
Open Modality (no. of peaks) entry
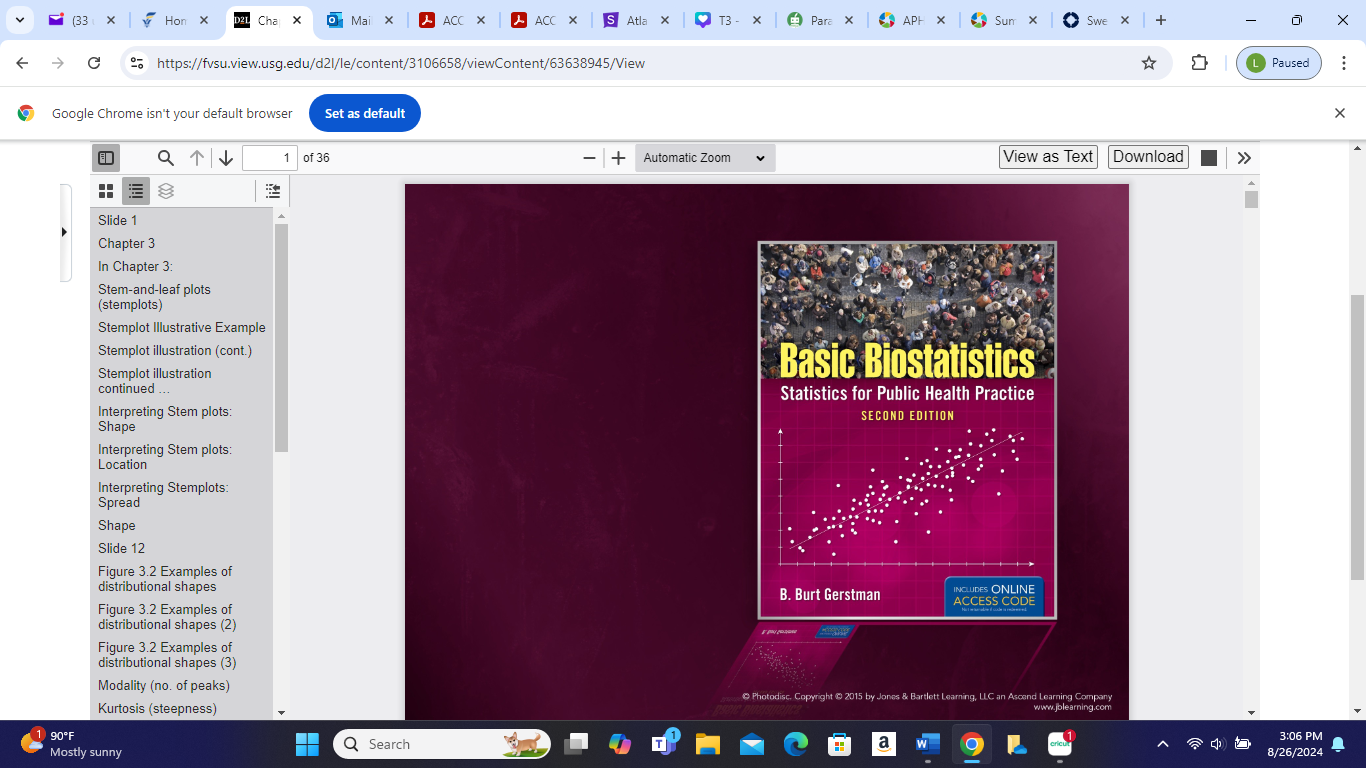pos(164,685)
